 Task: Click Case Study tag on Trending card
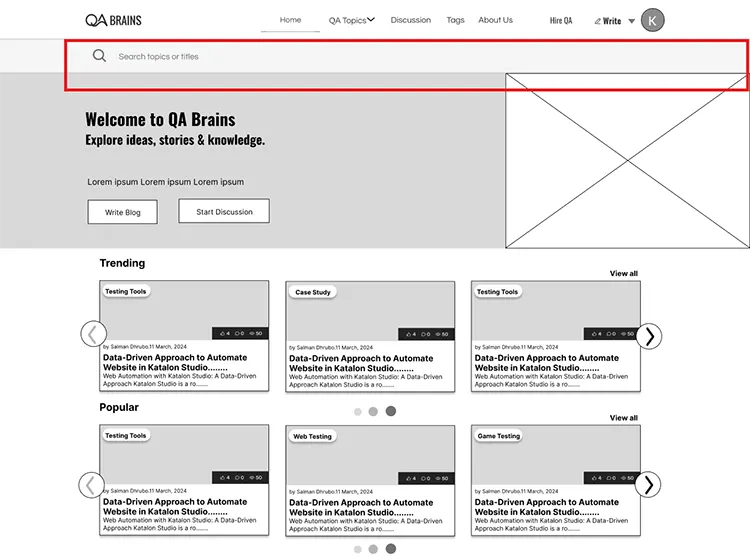tap(313, 292)
